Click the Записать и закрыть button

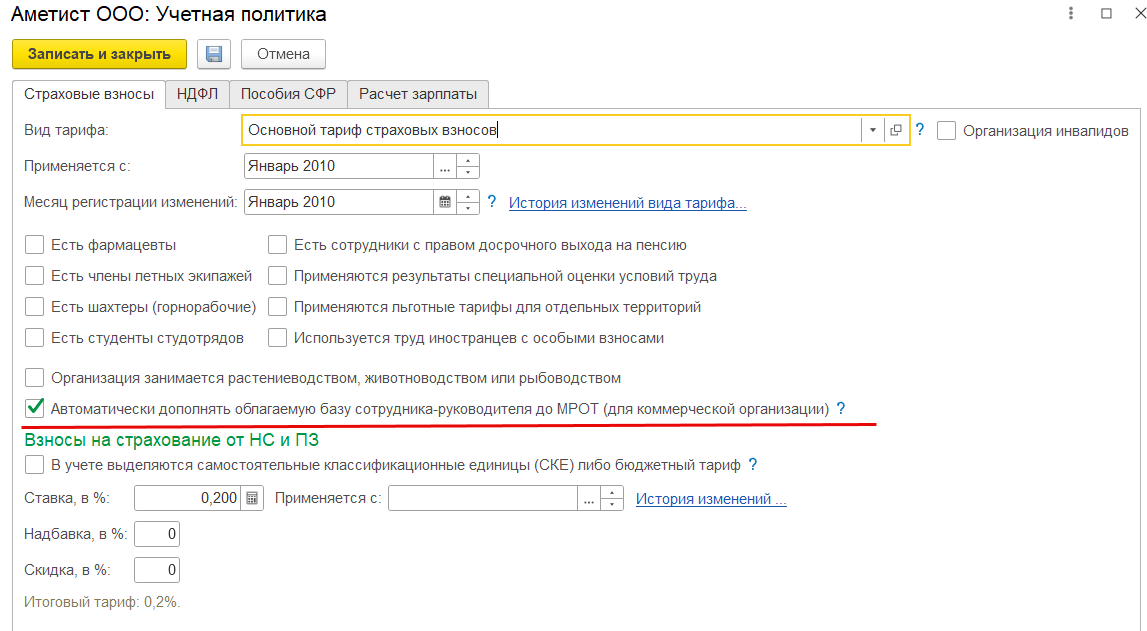98,53
